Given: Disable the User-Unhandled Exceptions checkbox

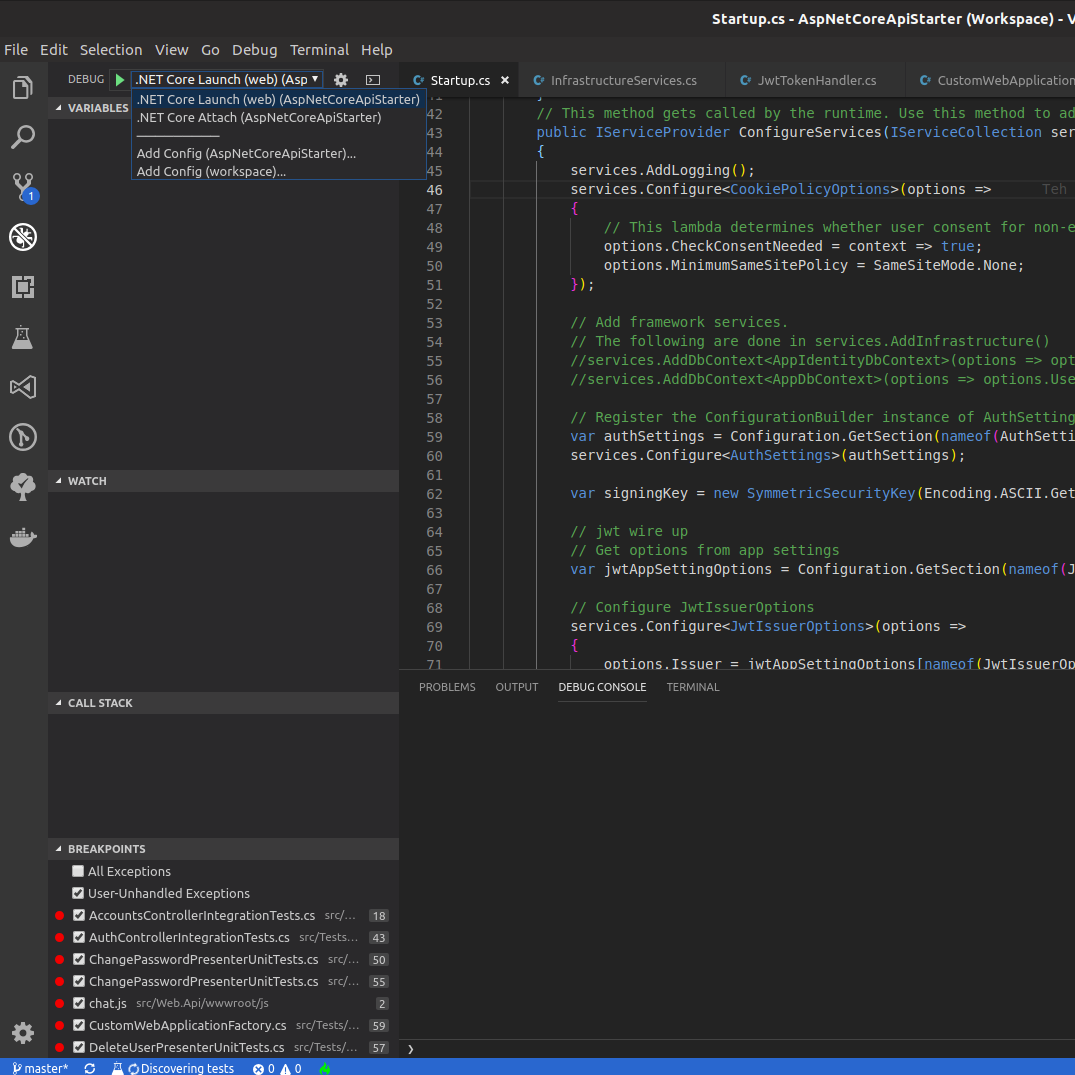Looking at the screenshot, I should [x=77, y=893].
